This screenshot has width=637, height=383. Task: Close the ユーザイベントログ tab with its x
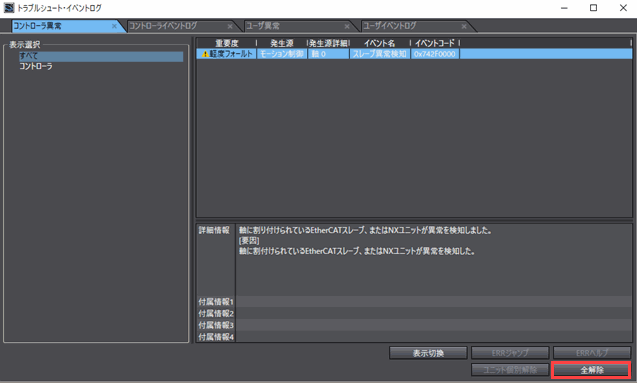(x=464, y=26)
